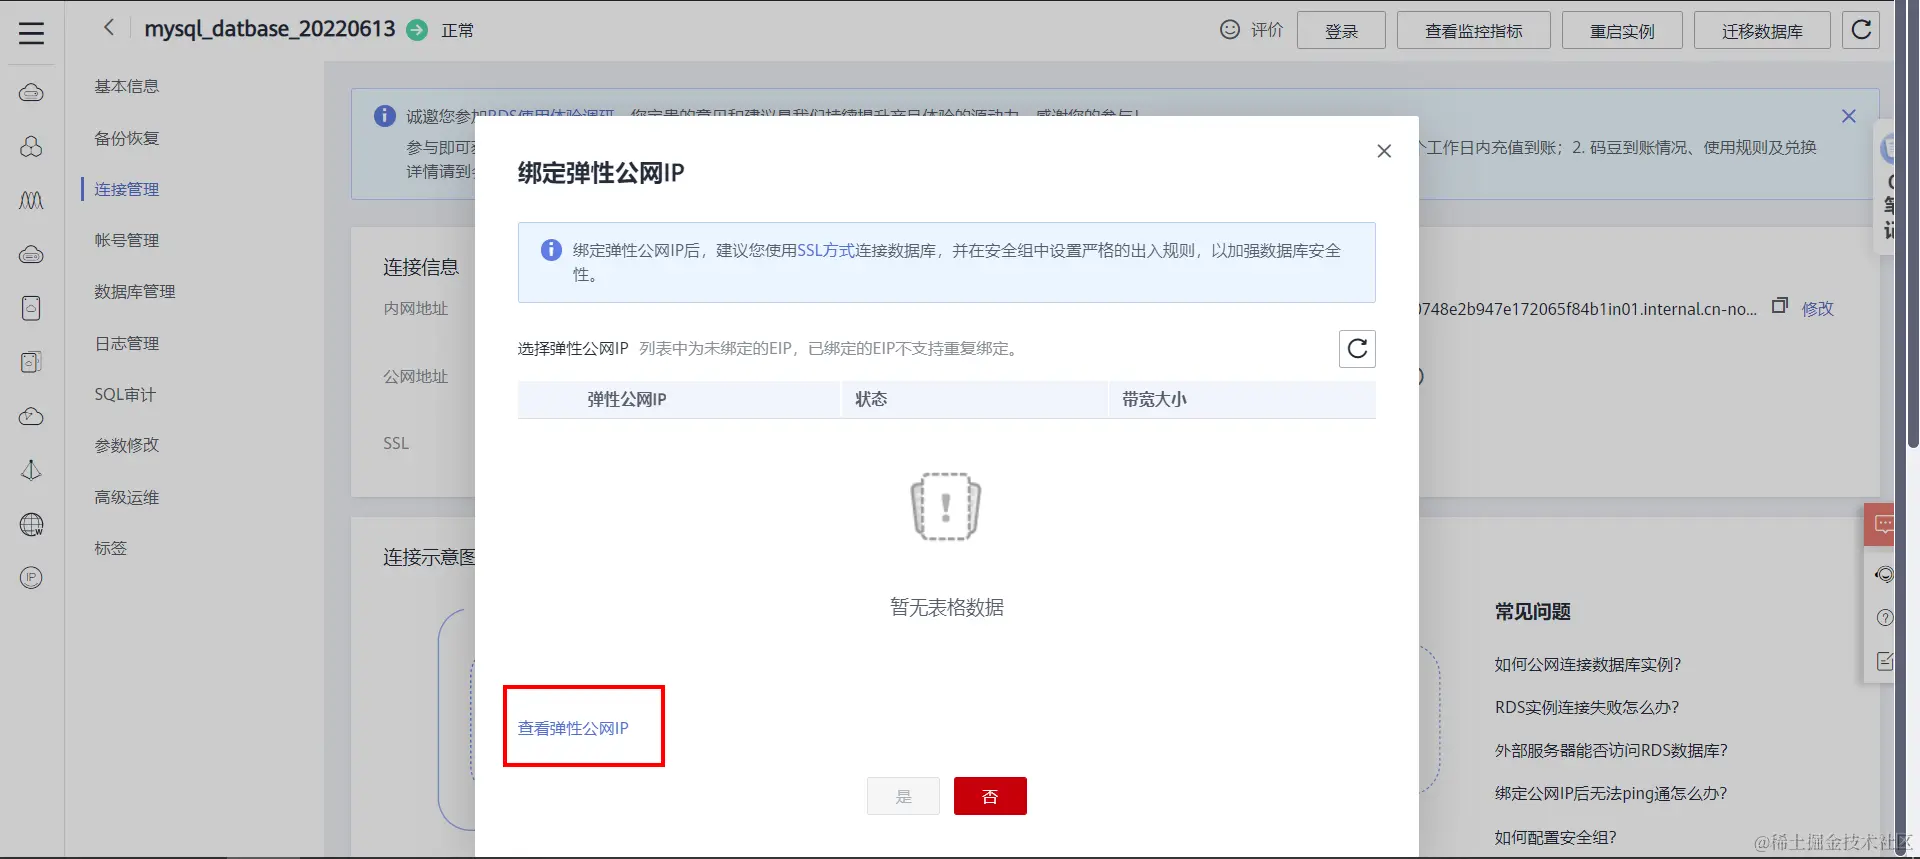Open FAQ 如何配置安全组?
Viewport: 1920px width, 859px height.
tap(1555, 837)
